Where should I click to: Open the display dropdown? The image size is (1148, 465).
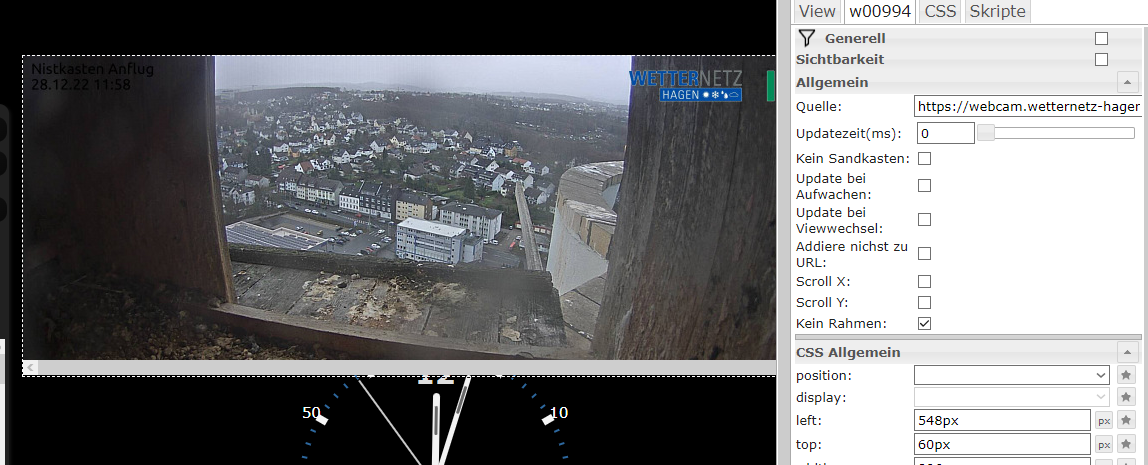click(1012, 398)
